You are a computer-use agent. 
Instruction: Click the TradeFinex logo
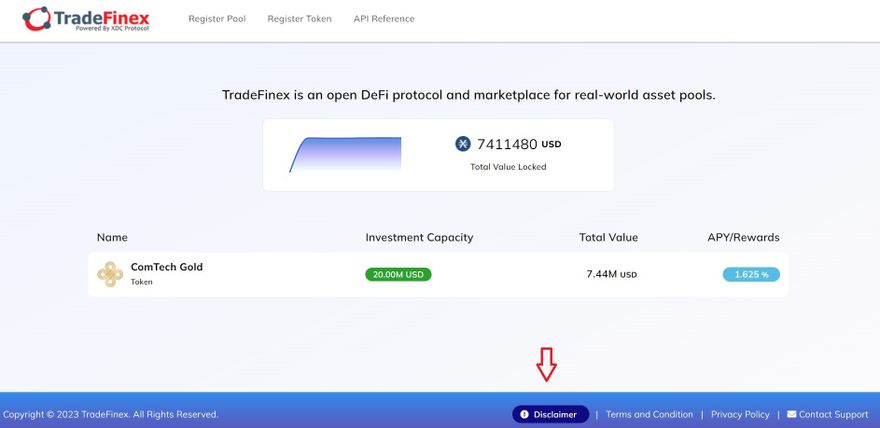click(86, 19)
